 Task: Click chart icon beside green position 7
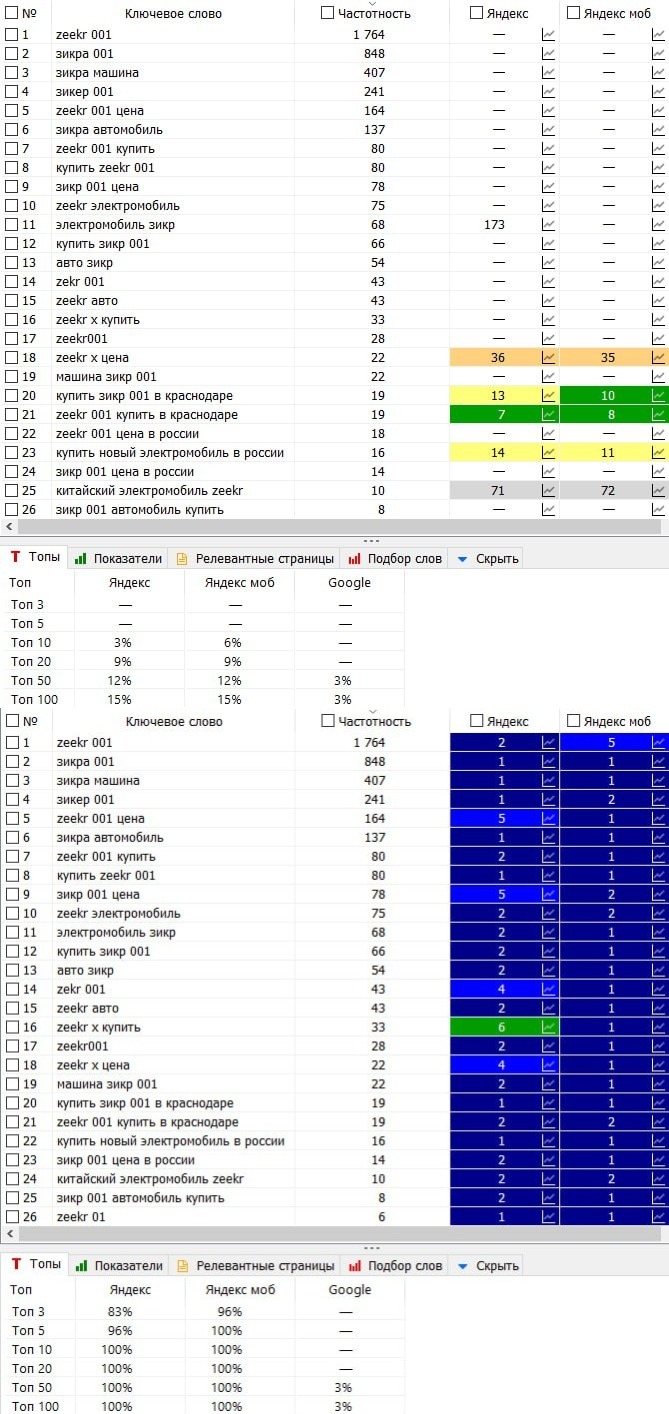click(548, 415)
